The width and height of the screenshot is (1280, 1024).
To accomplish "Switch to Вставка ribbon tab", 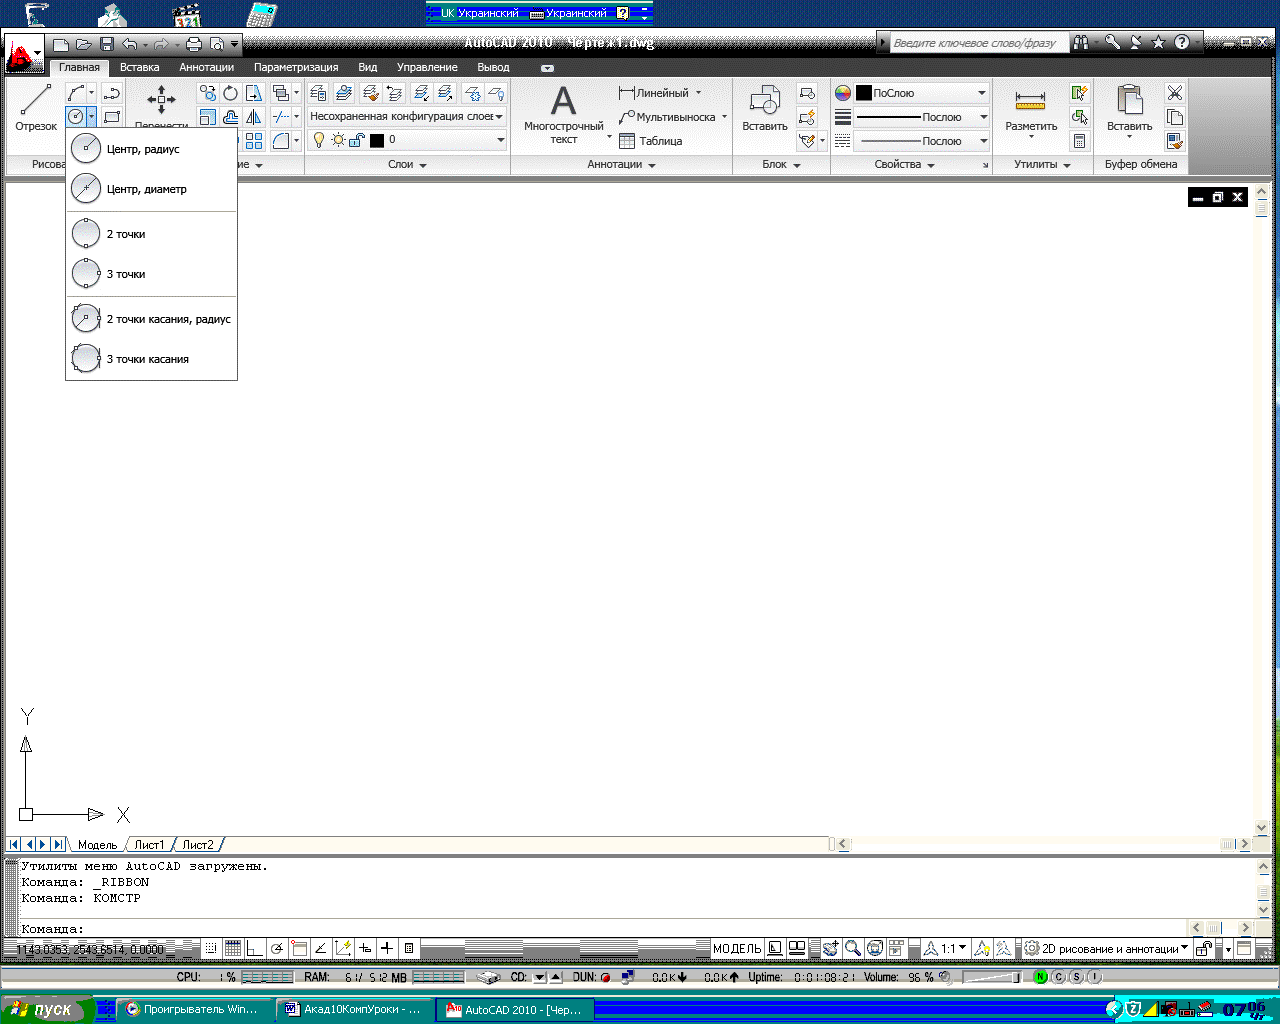I will [139, 68].
